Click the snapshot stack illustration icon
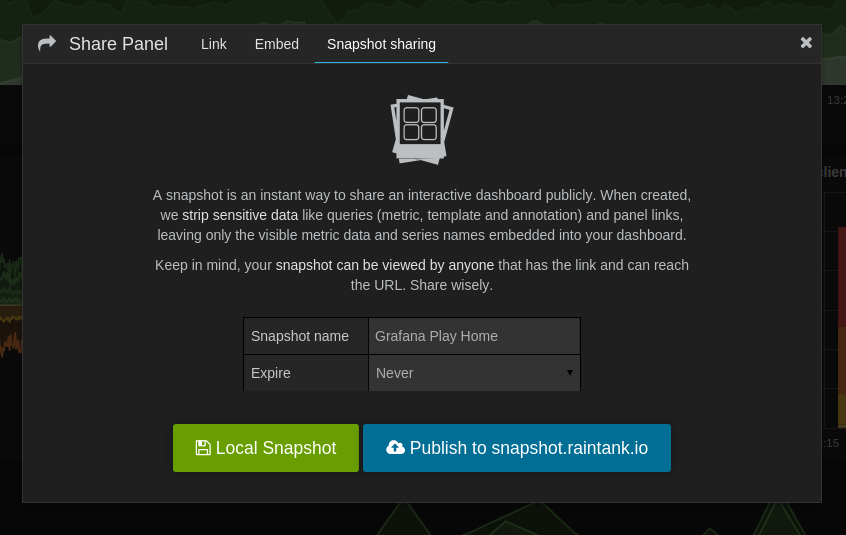 tap(422, 130)
